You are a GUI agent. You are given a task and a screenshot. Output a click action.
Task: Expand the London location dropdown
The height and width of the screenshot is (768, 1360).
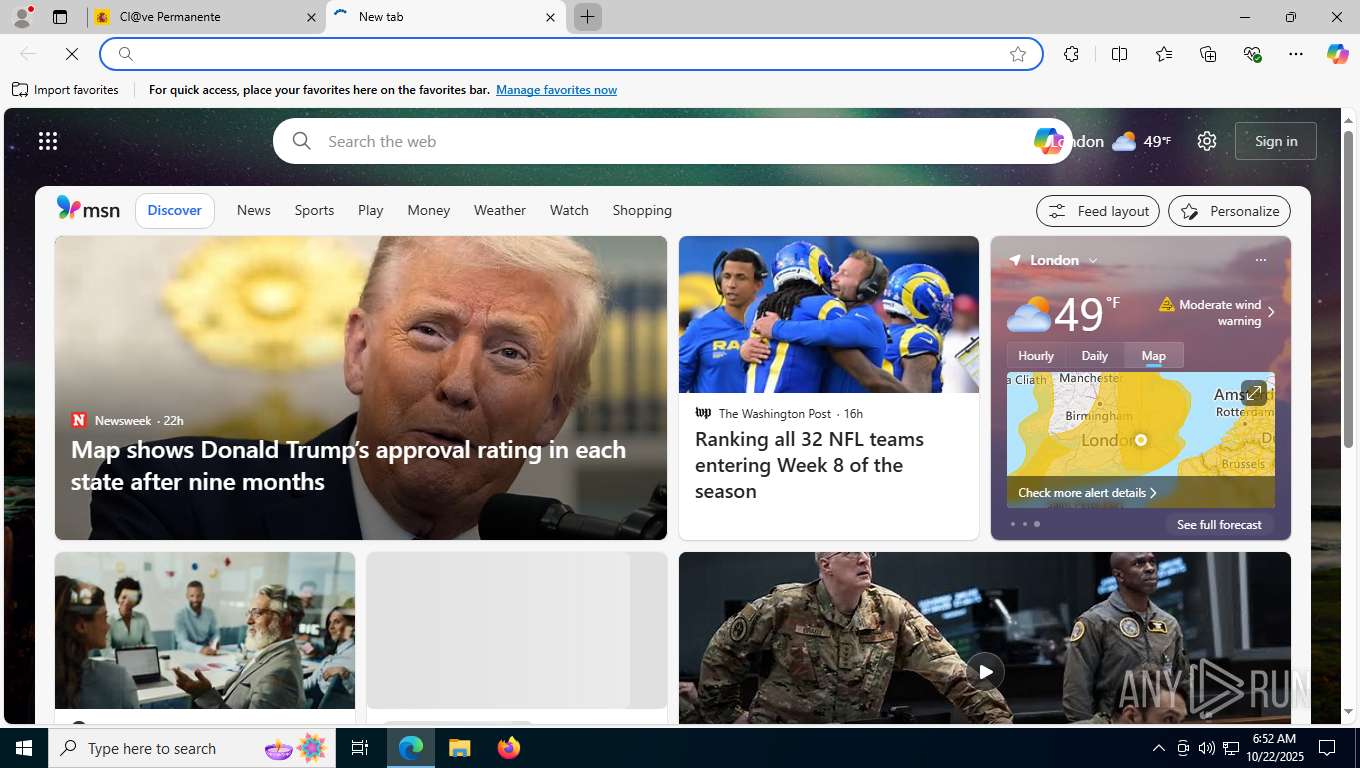(1093, 261)
